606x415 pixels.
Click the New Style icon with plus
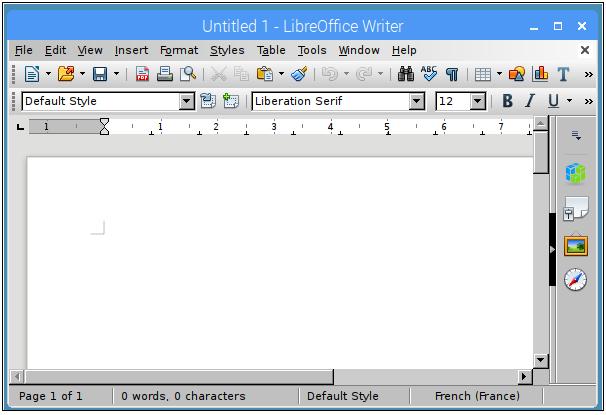pyautogui.click(x=231, y=101)
